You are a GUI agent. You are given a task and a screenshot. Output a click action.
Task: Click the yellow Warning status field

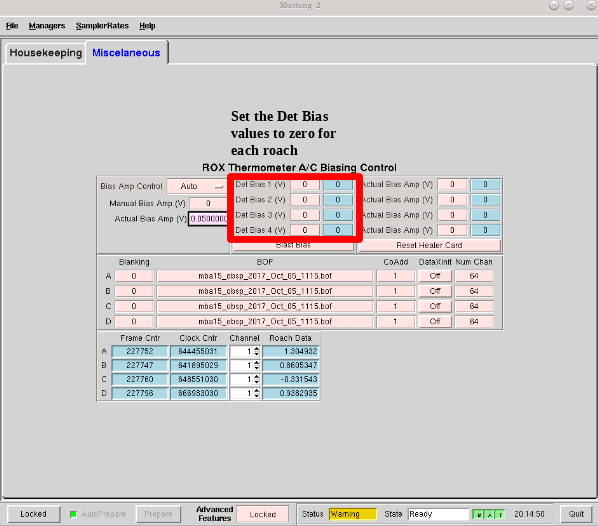[x=352, y=514]
